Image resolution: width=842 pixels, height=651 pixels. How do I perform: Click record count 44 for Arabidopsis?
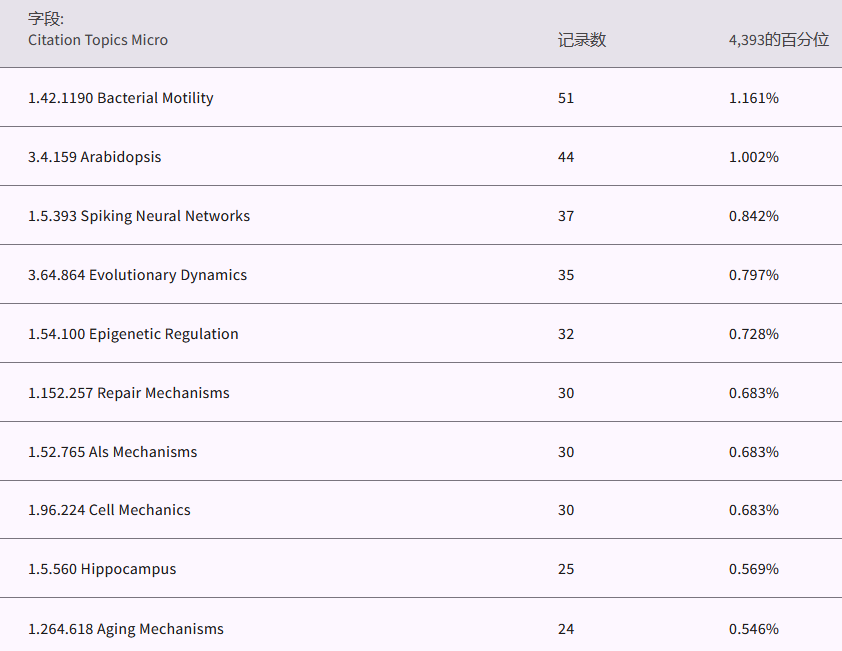coord(566,157)
